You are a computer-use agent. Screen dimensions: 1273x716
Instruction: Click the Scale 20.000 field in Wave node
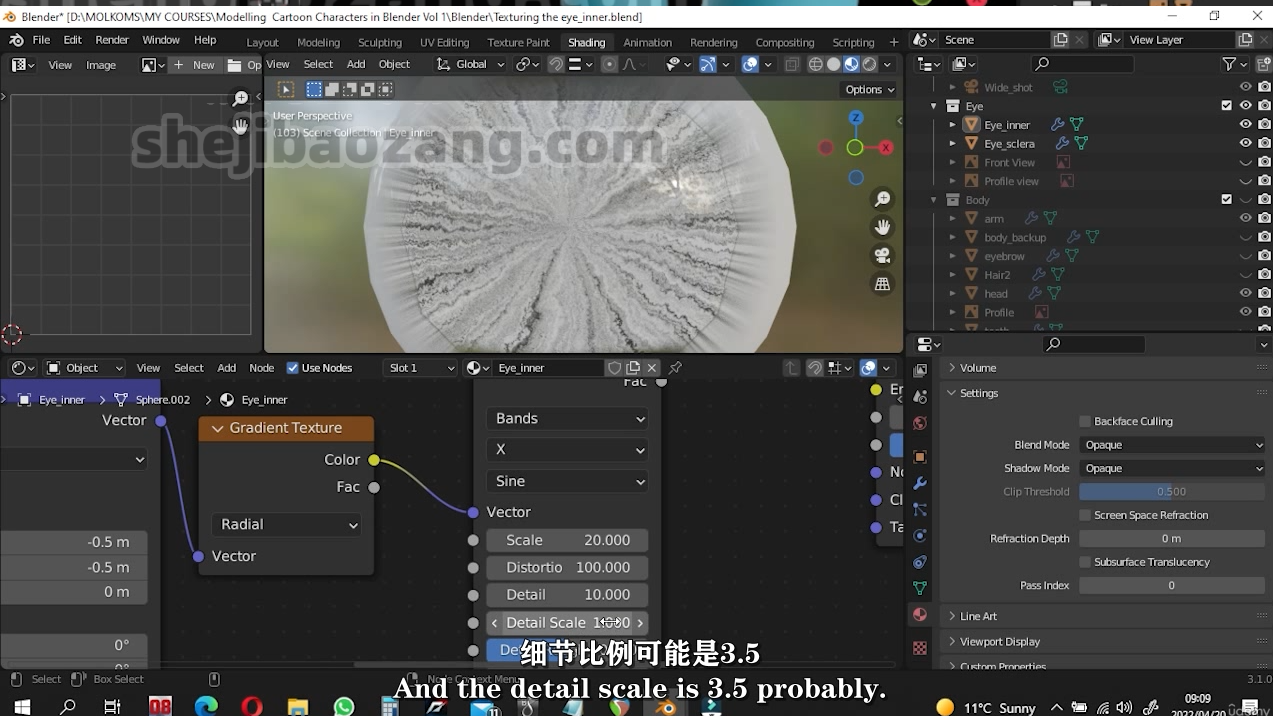[568, 540]
